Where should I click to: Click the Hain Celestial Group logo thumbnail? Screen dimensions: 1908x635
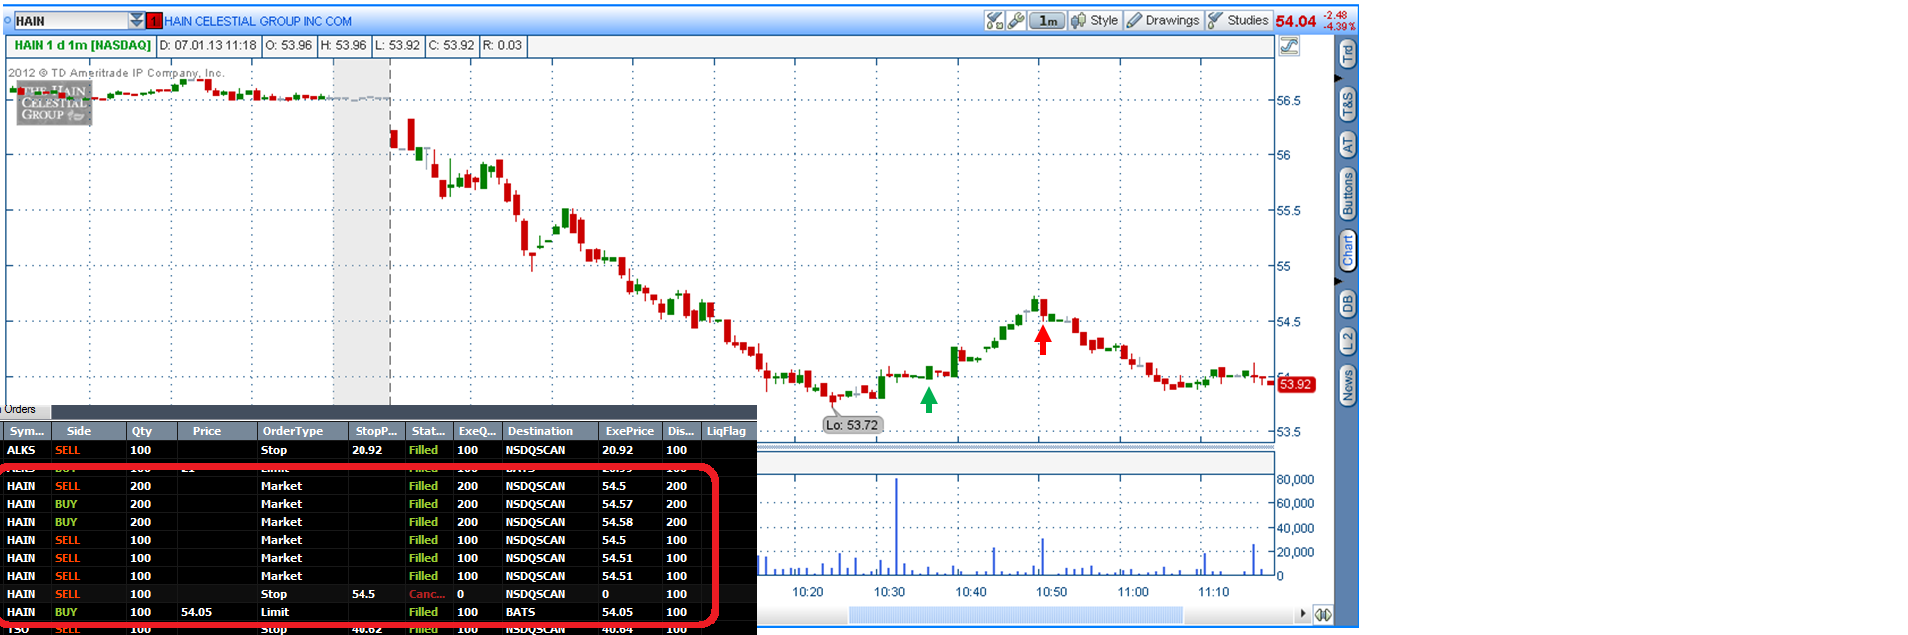click(x=54, y=103)
